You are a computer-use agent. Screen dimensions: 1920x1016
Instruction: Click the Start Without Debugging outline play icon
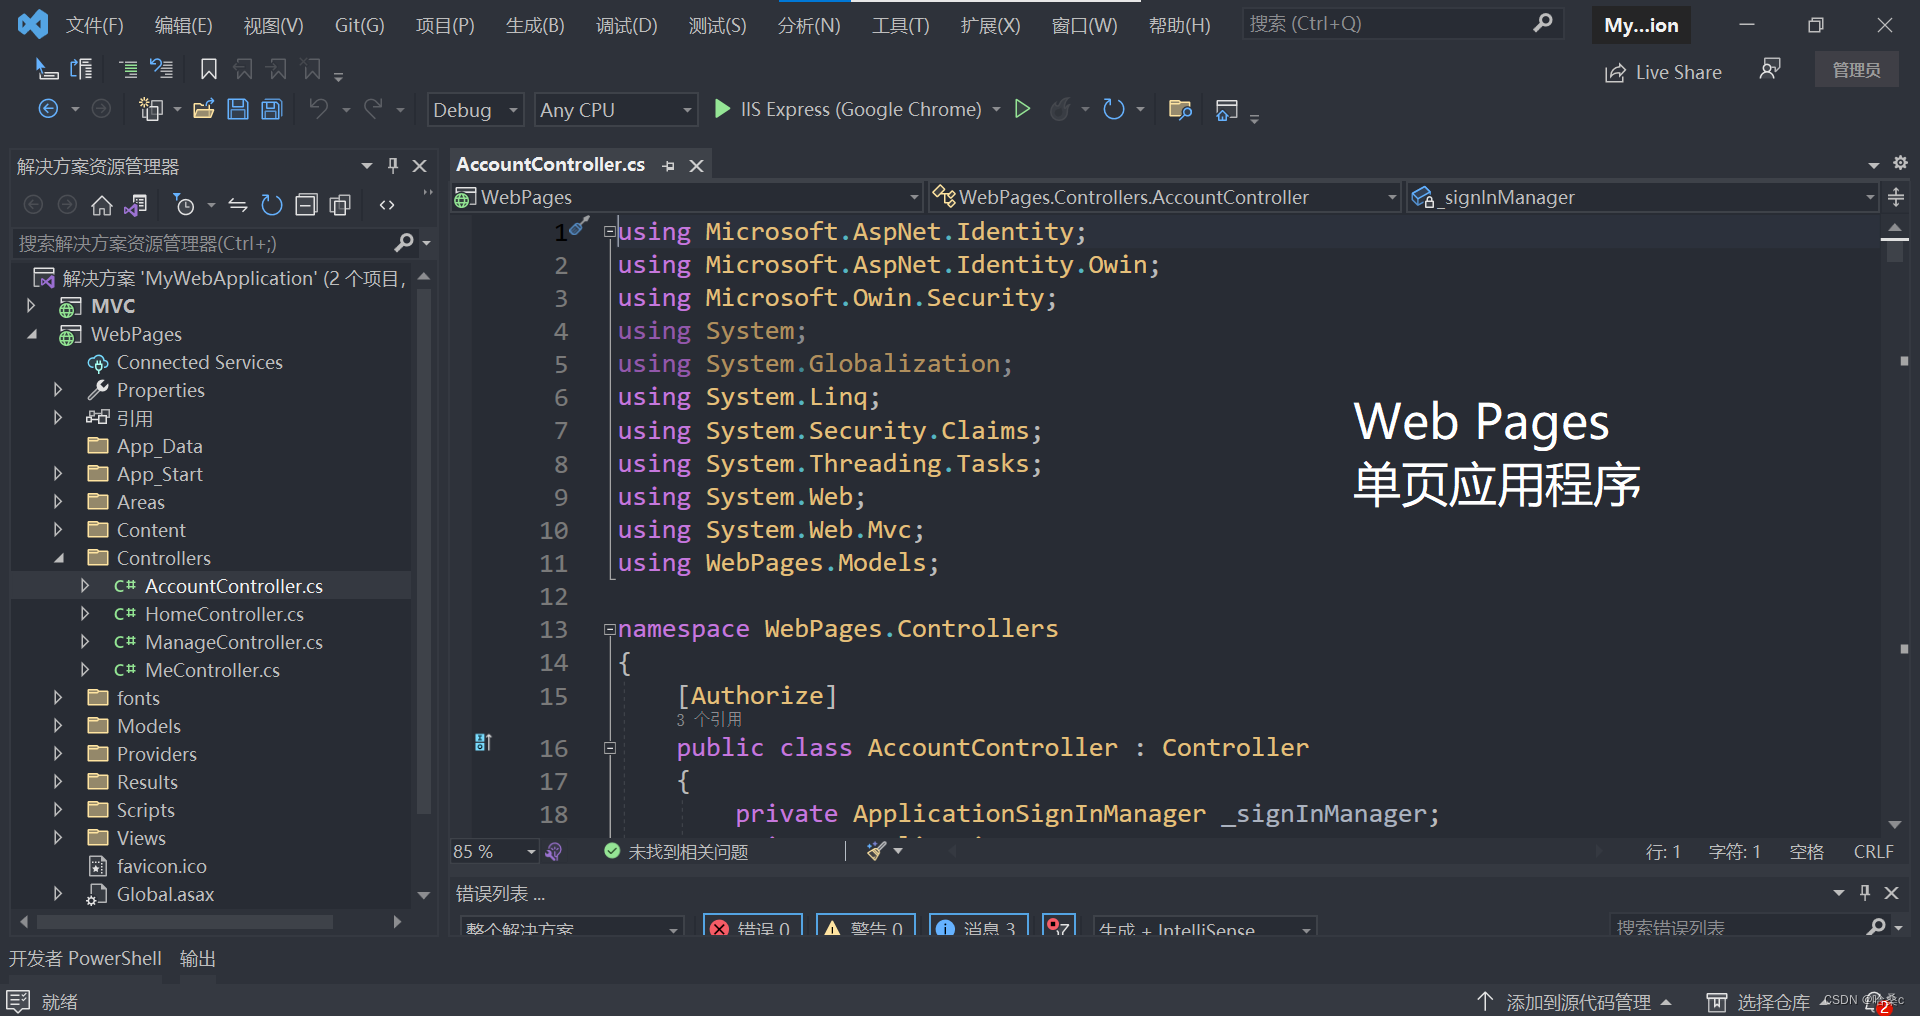1022,109
